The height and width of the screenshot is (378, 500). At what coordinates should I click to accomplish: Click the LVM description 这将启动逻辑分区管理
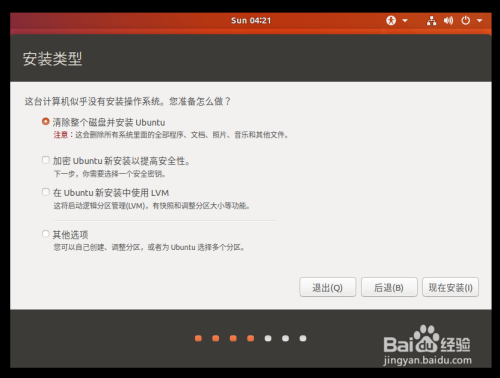pos(152,206)
